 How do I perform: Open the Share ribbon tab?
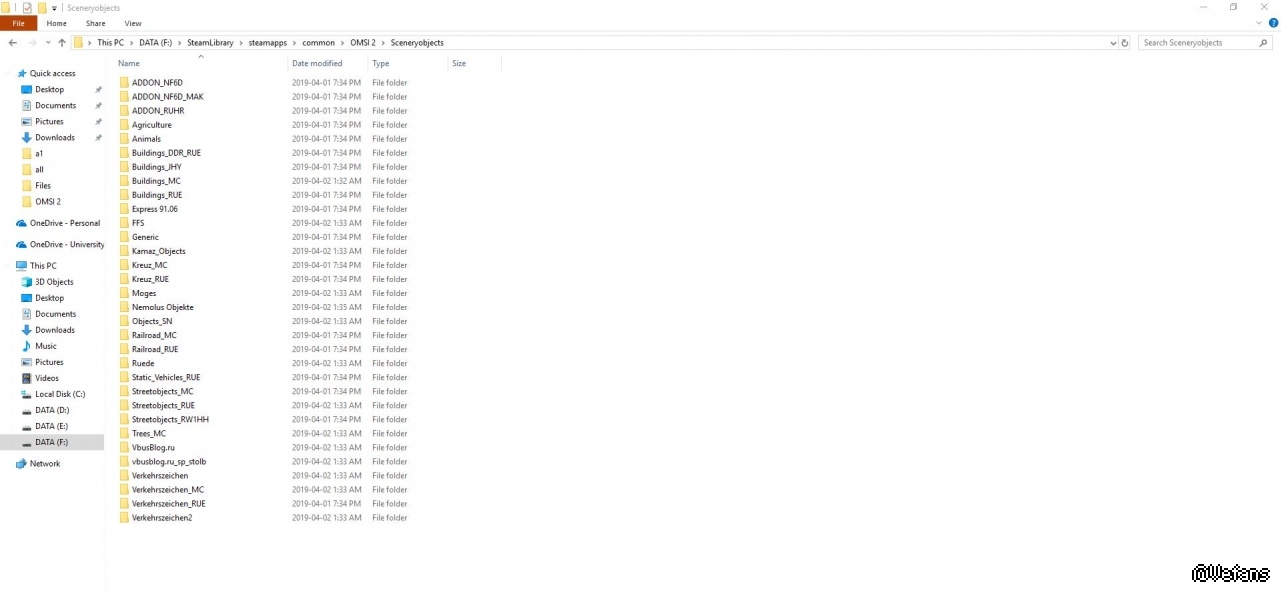point(95,23)
